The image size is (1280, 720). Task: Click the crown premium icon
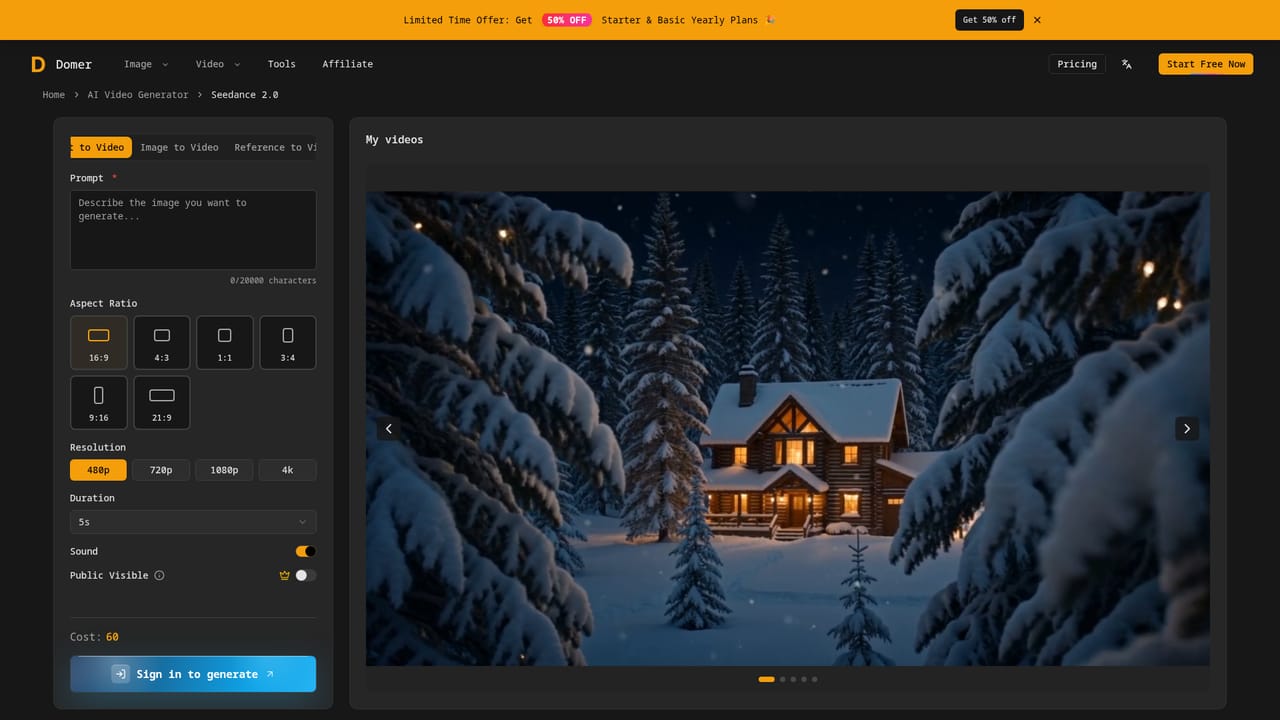click(x=285, y=576)
